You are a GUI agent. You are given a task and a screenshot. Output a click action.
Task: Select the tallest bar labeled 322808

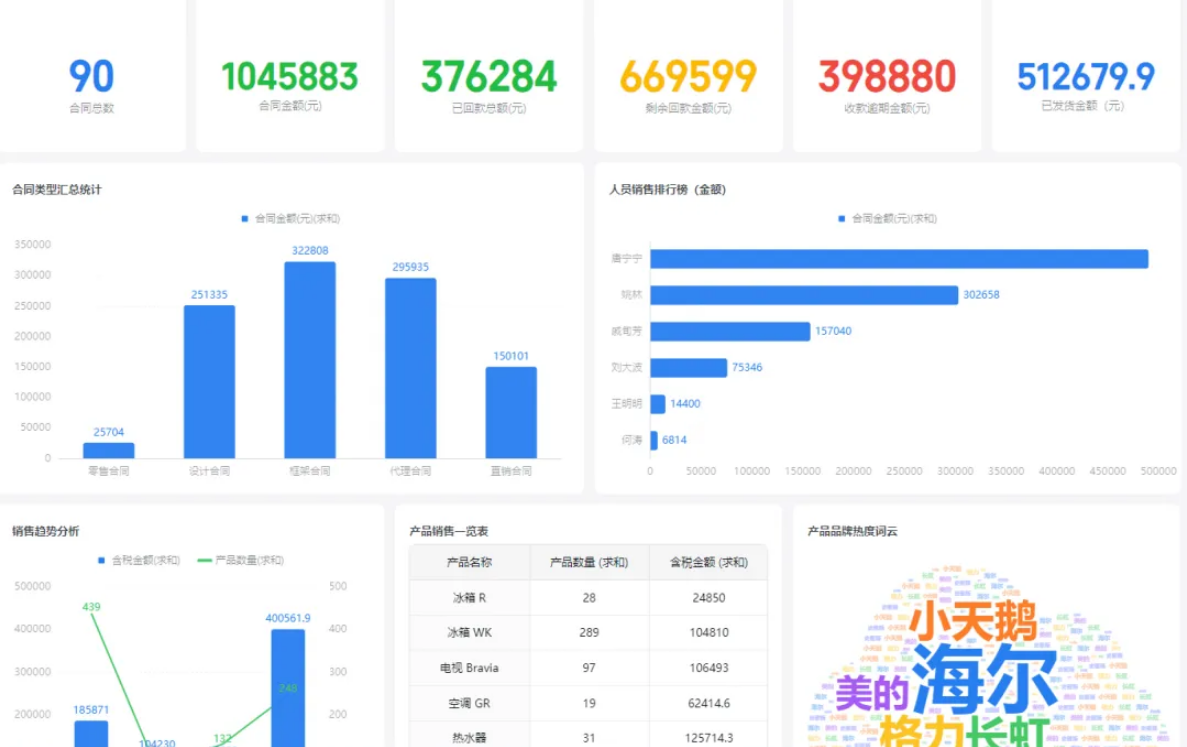tap(310, 360)
